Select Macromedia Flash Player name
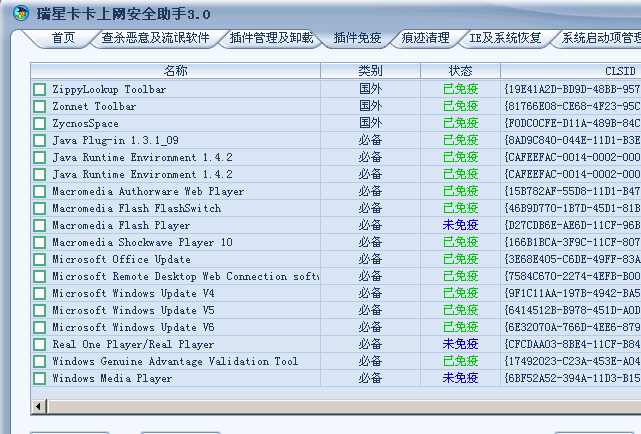641x434 pixels. (121, 226)
